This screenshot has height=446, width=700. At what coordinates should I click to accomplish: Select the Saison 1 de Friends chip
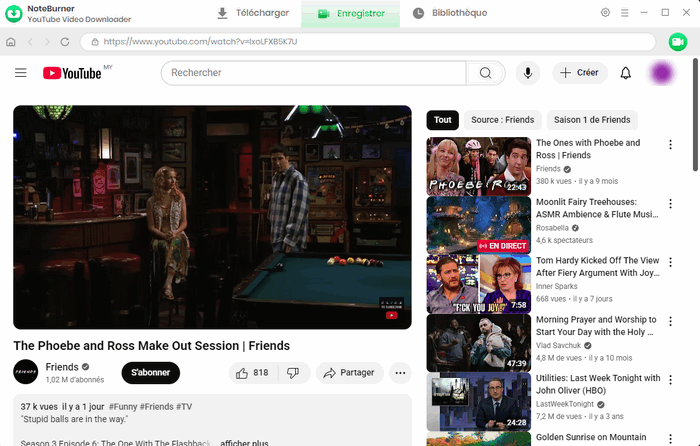pyautogui.click(x=592, y=120)
